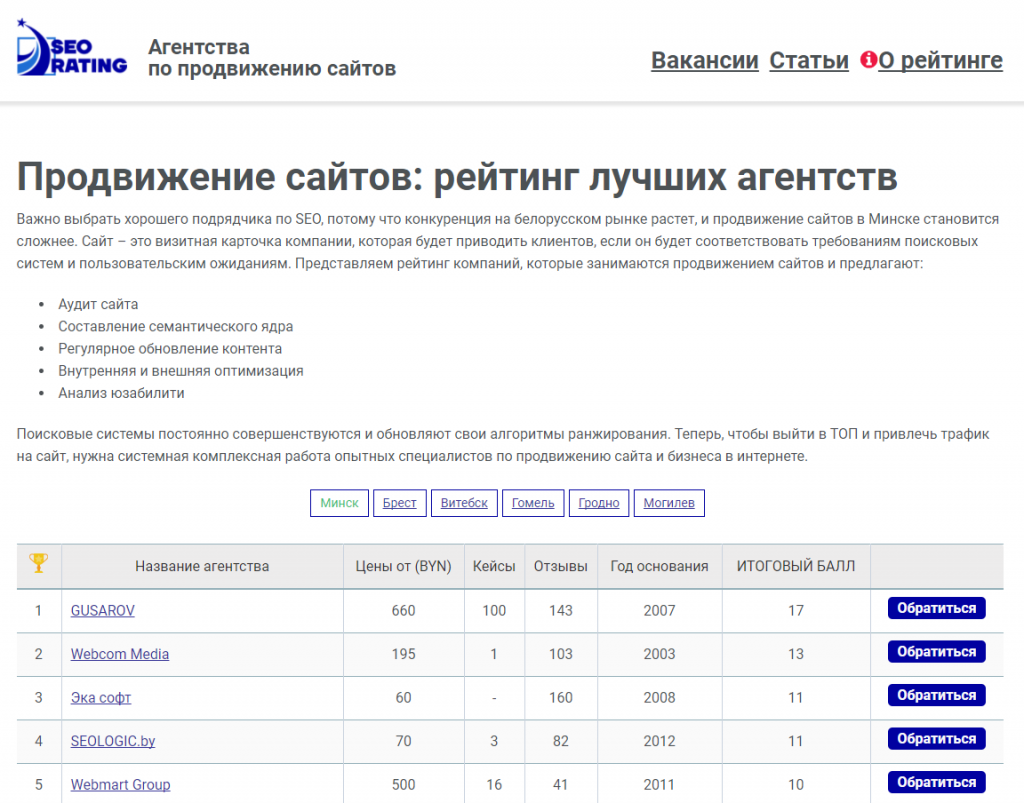
Task: Open the Эка софт agency link
Action: point(101,697)
